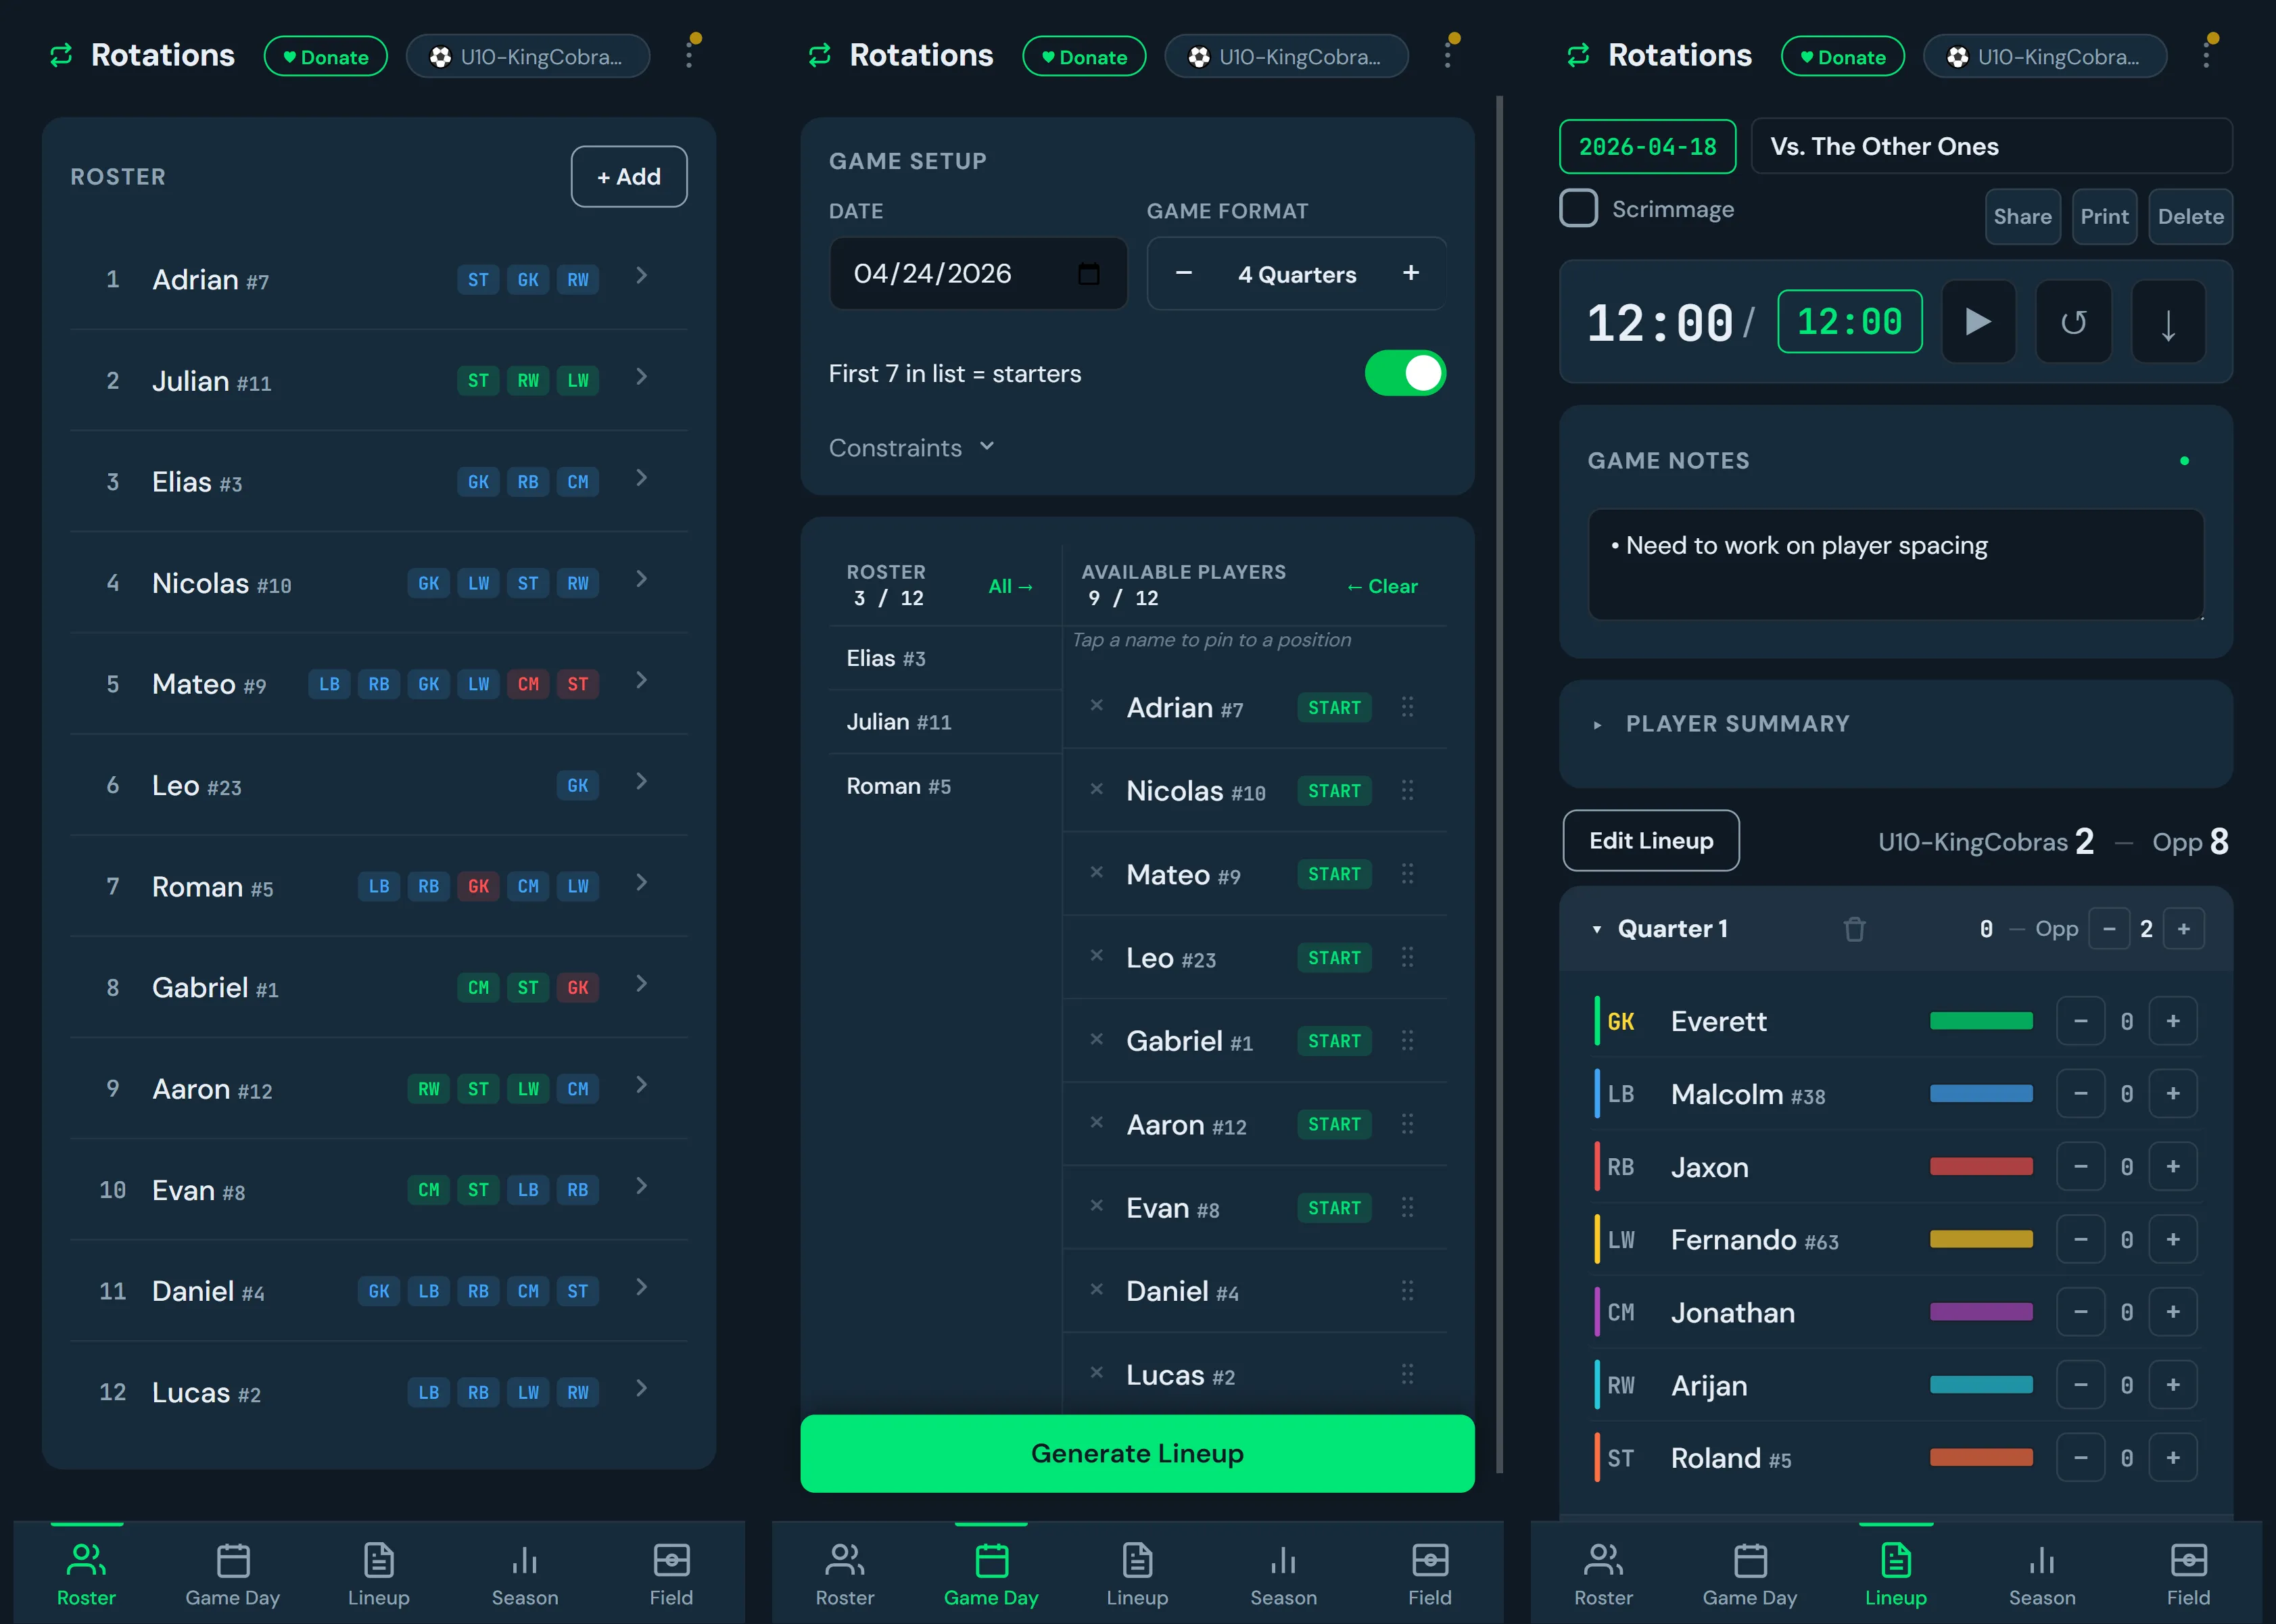Toggle START badge for Evan #8
This screenshot has height=1624, width=2276.
1334,1208
